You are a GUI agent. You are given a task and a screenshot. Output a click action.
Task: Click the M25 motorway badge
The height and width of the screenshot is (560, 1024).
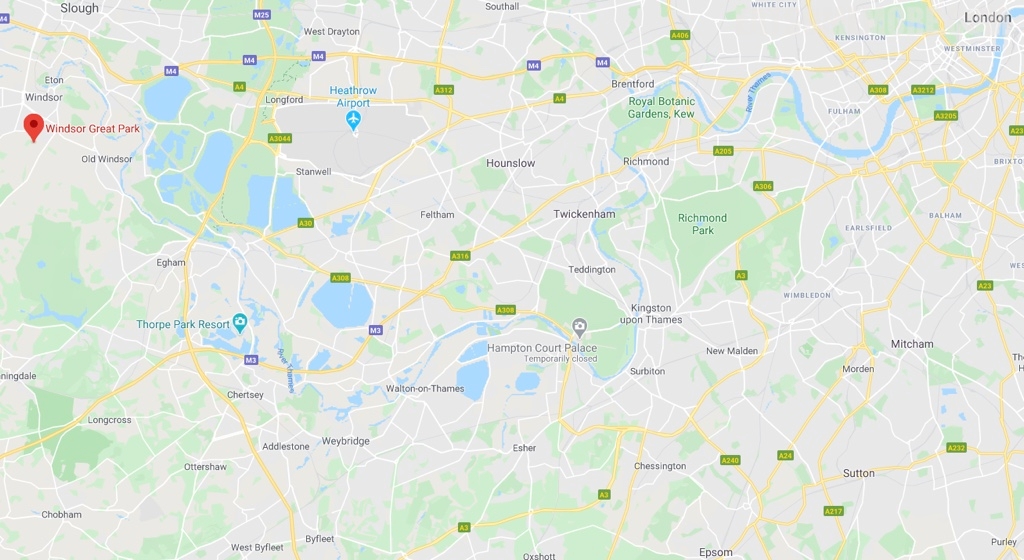click(262, 14)
